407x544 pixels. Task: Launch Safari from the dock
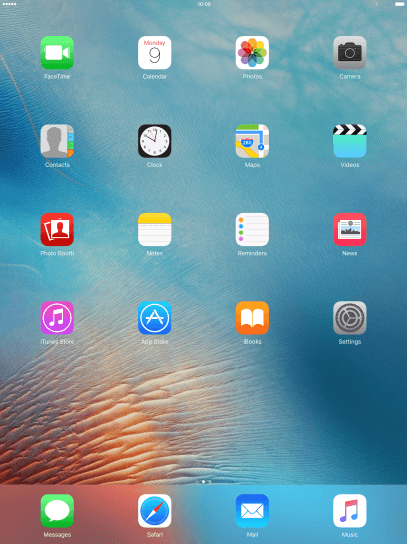154,511
